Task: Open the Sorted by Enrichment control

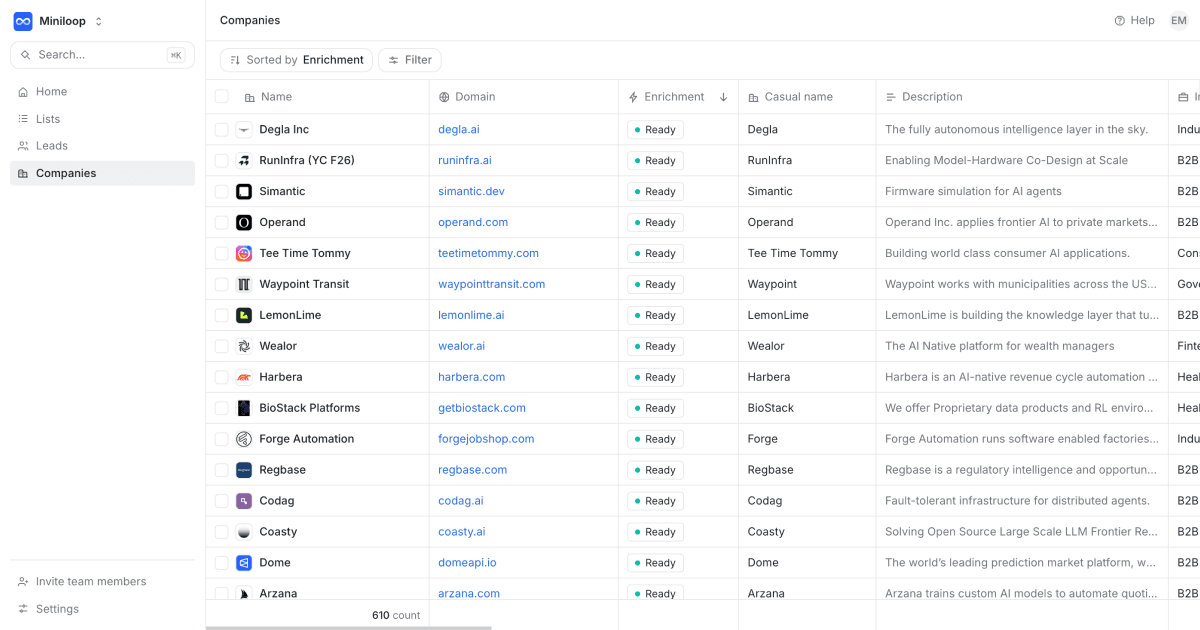Action: tap(296, 60)
